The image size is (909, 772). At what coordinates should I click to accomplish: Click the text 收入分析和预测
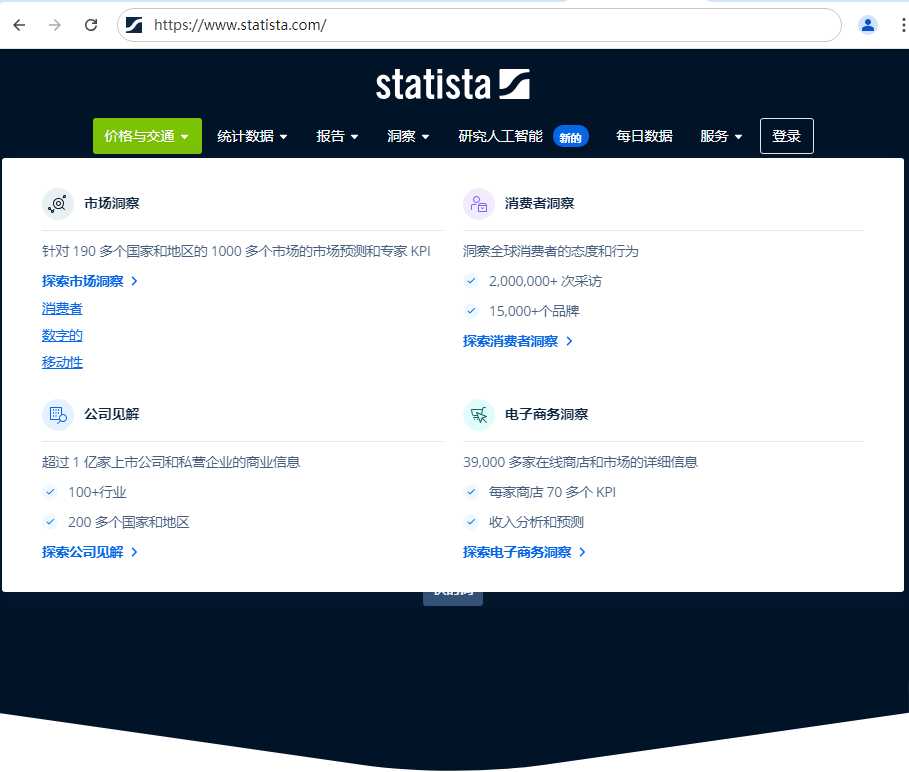tap(536, 522)
